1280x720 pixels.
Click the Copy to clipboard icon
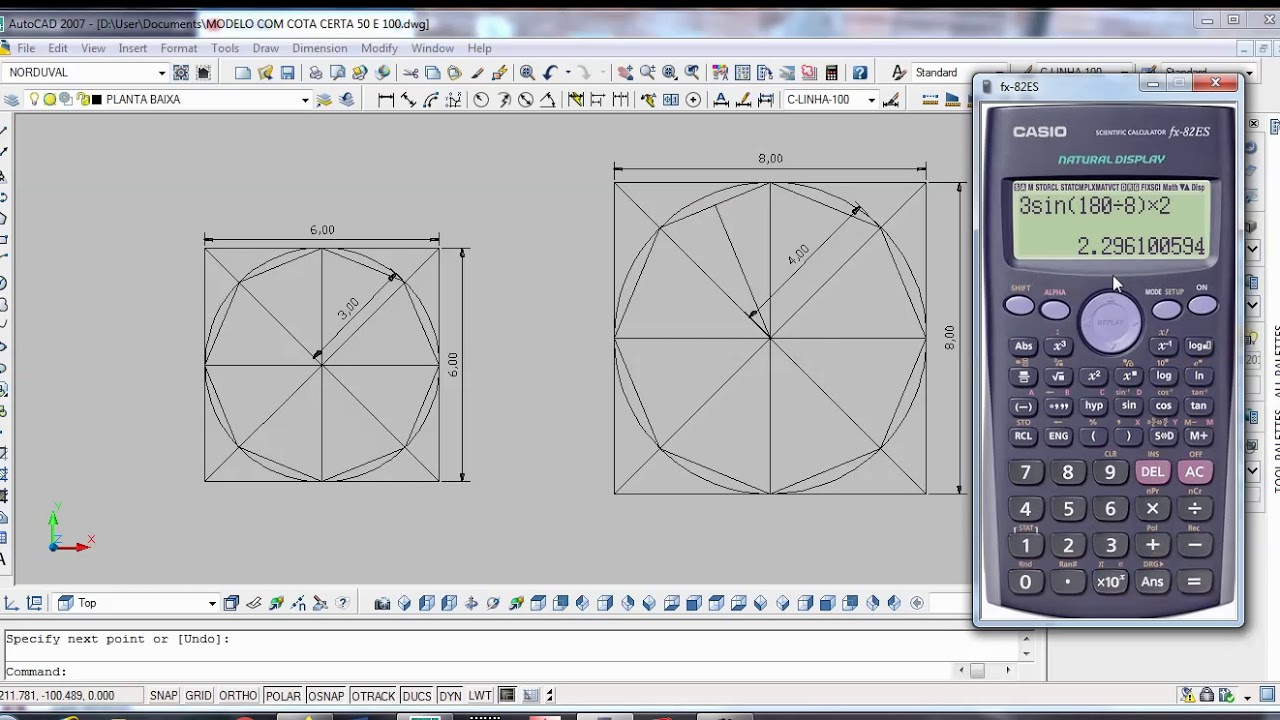point(433,73)
